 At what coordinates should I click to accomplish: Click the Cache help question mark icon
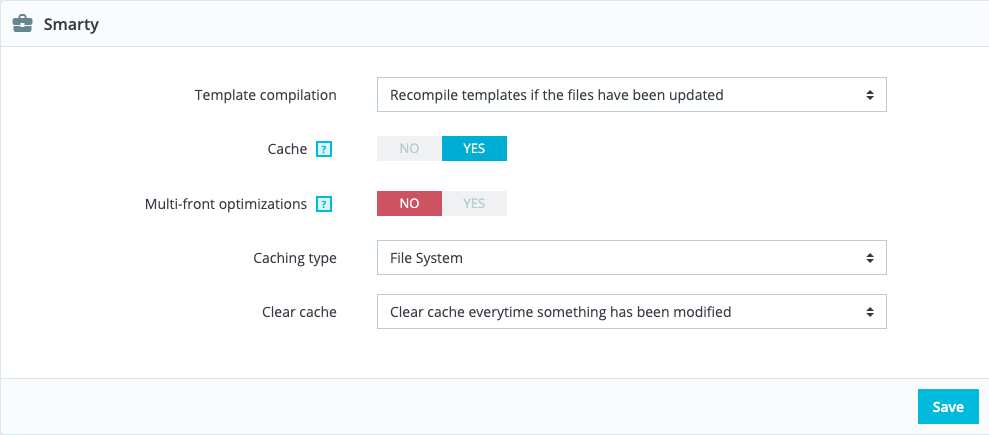pyautogui.click(x=323, y=149)
